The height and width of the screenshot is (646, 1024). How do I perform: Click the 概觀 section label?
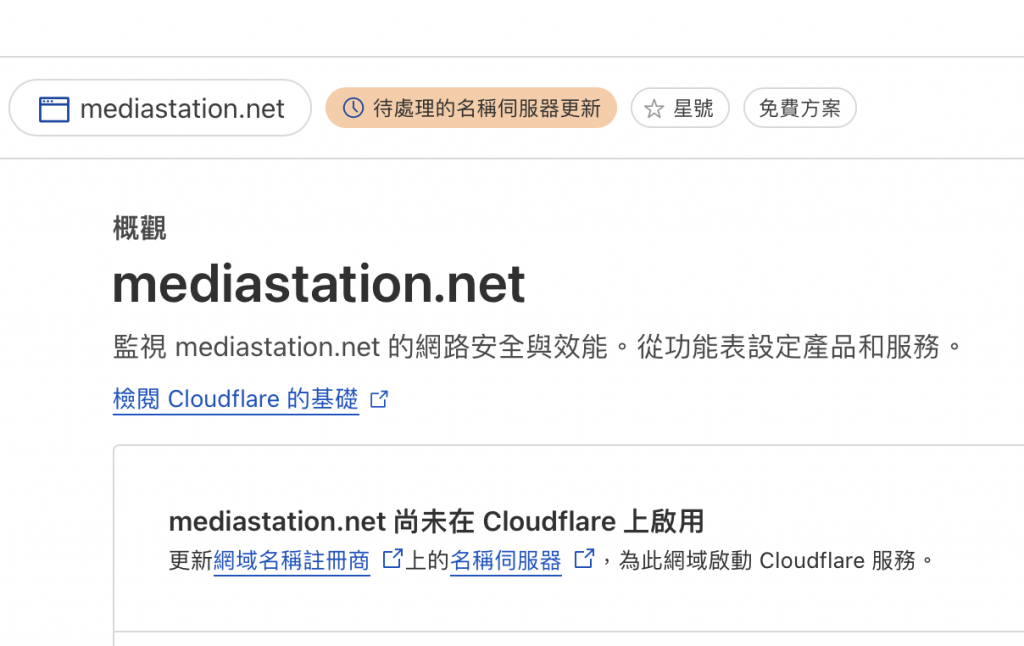tap(139, 229)
